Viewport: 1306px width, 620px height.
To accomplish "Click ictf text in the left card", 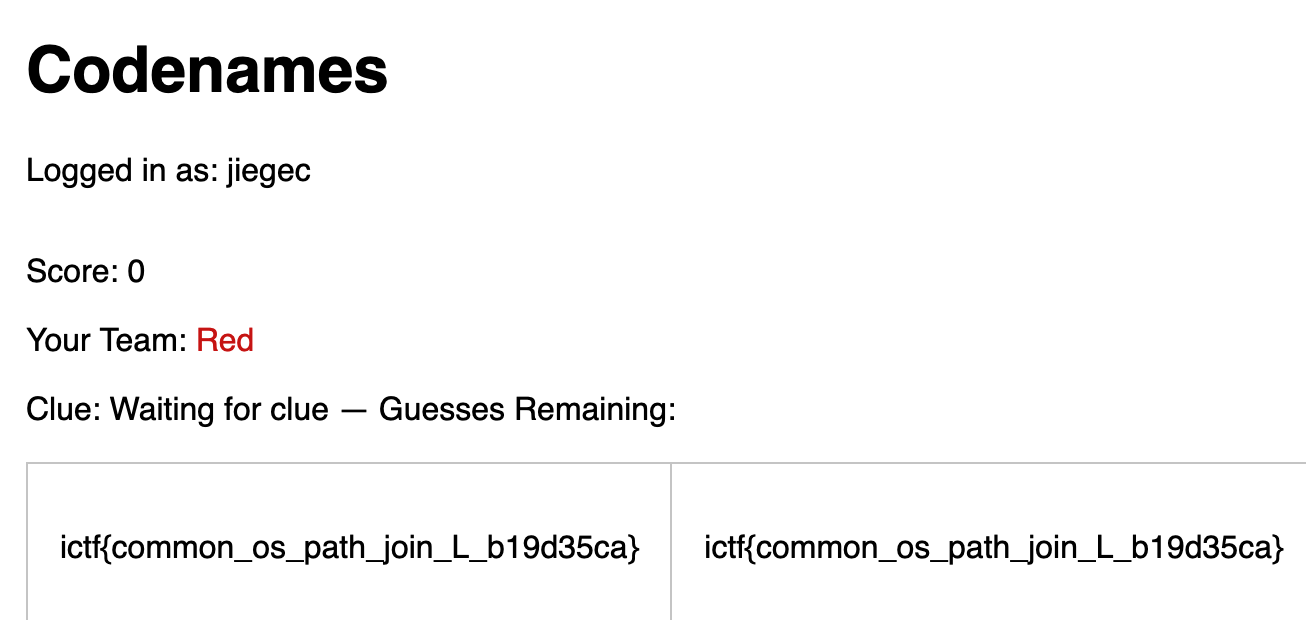I will tap(79, 548).
